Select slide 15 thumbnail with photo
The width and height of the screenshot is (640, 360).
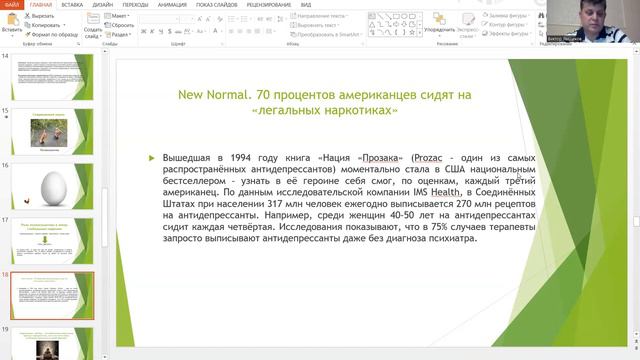[52, 132]
